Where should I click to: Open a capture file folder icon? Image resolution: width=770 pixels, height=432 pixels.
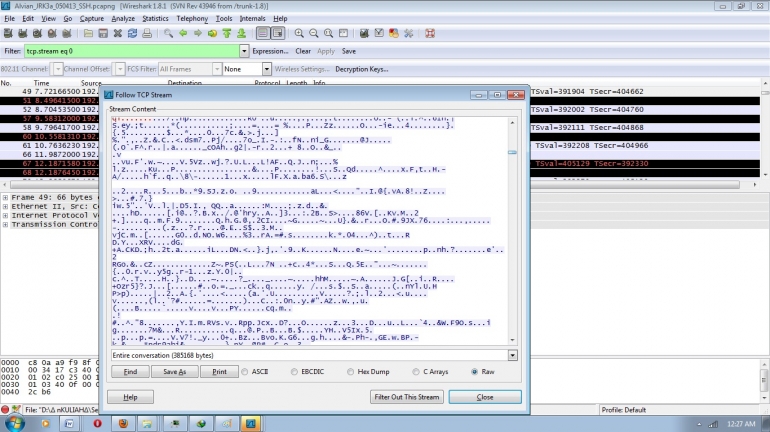pos(88,33)
